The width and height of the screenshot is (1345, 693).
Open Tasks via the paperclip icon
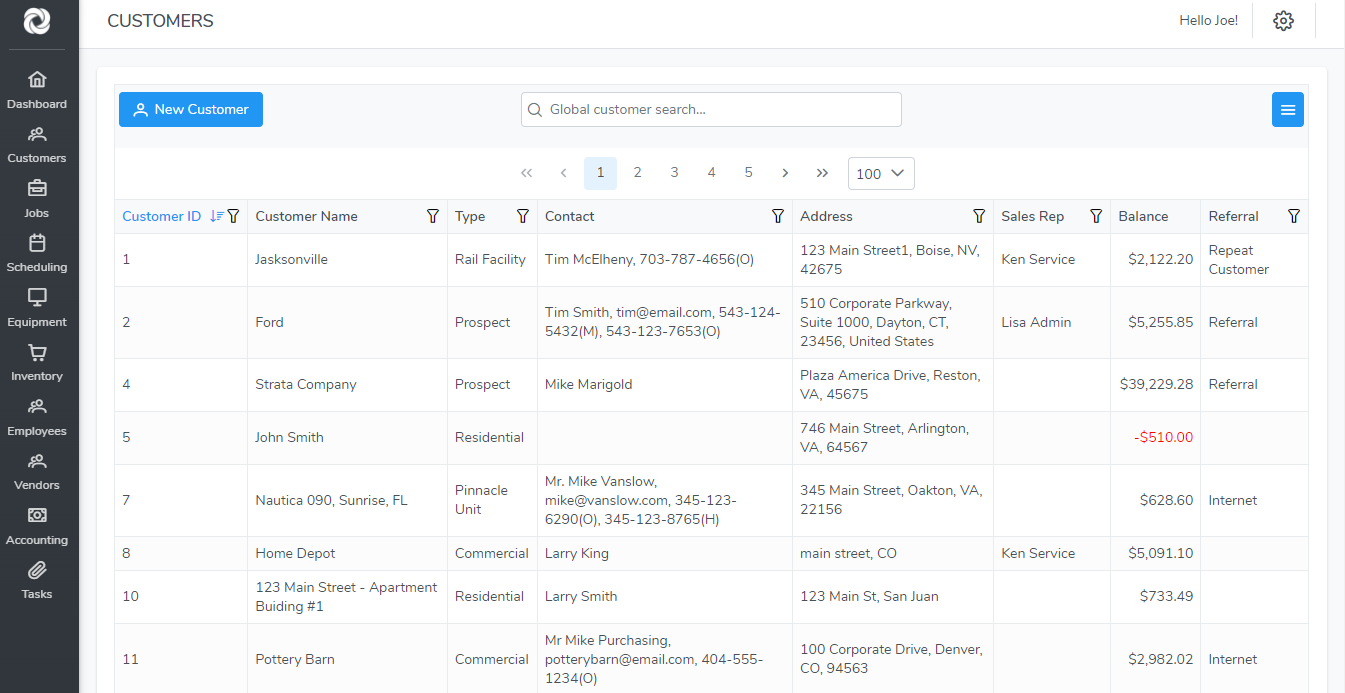pos(37,571)
